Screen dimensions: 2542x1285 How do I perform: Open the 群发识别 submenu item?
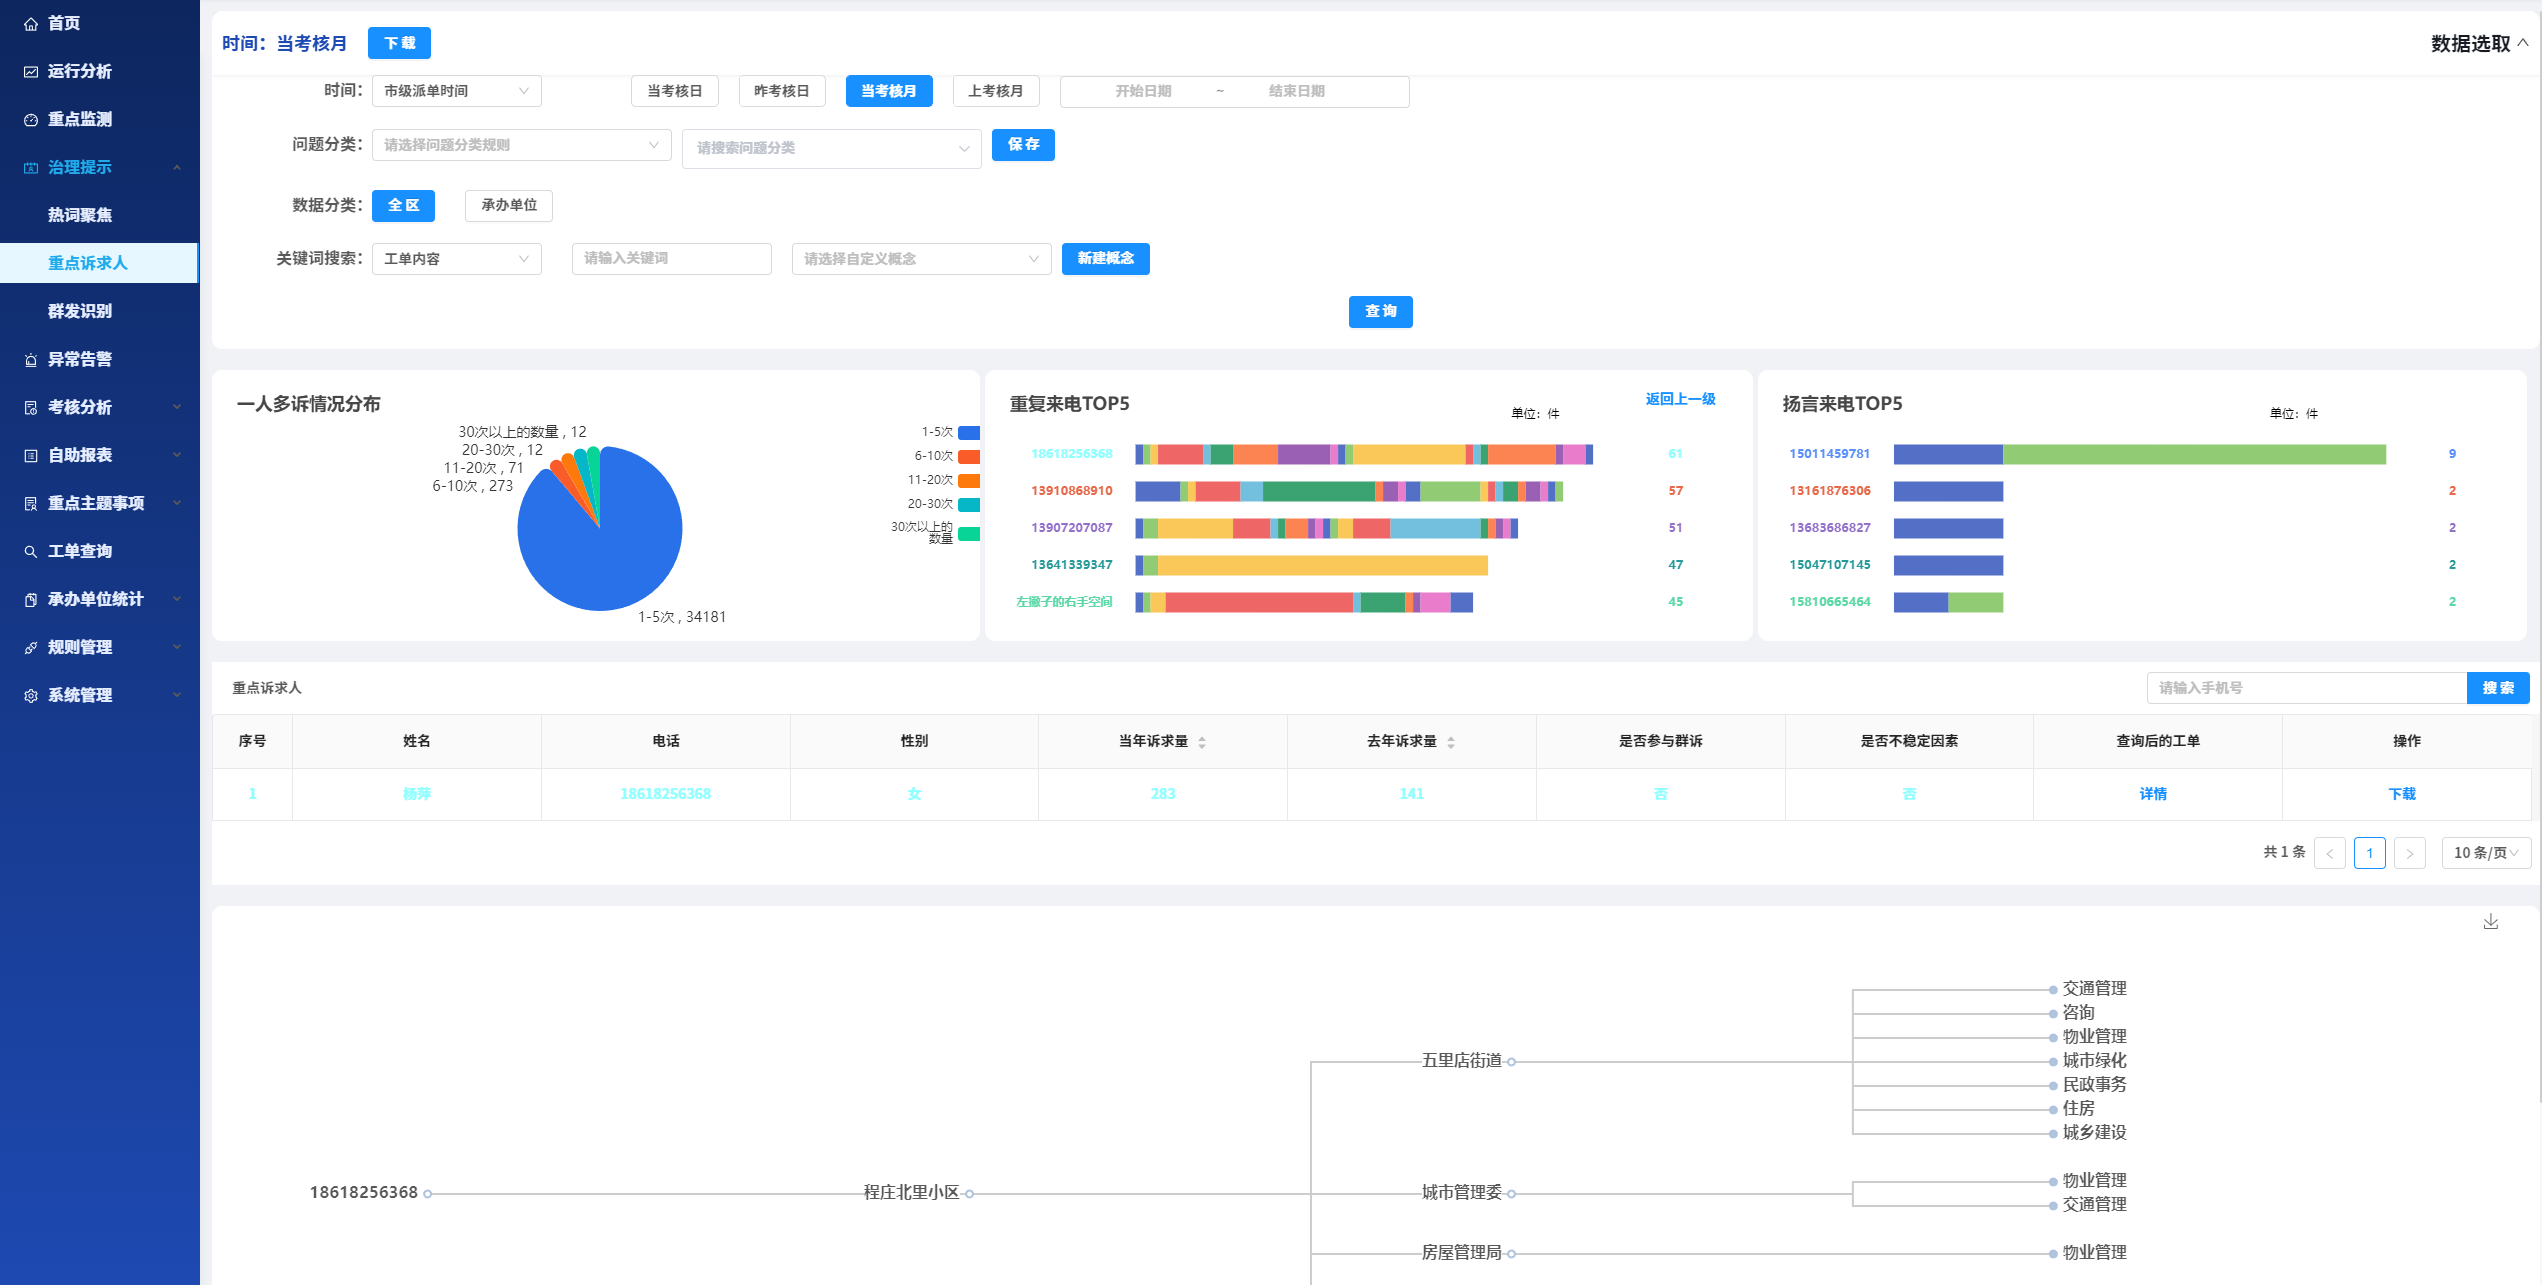pyautogui.click(x=80, y=311)
